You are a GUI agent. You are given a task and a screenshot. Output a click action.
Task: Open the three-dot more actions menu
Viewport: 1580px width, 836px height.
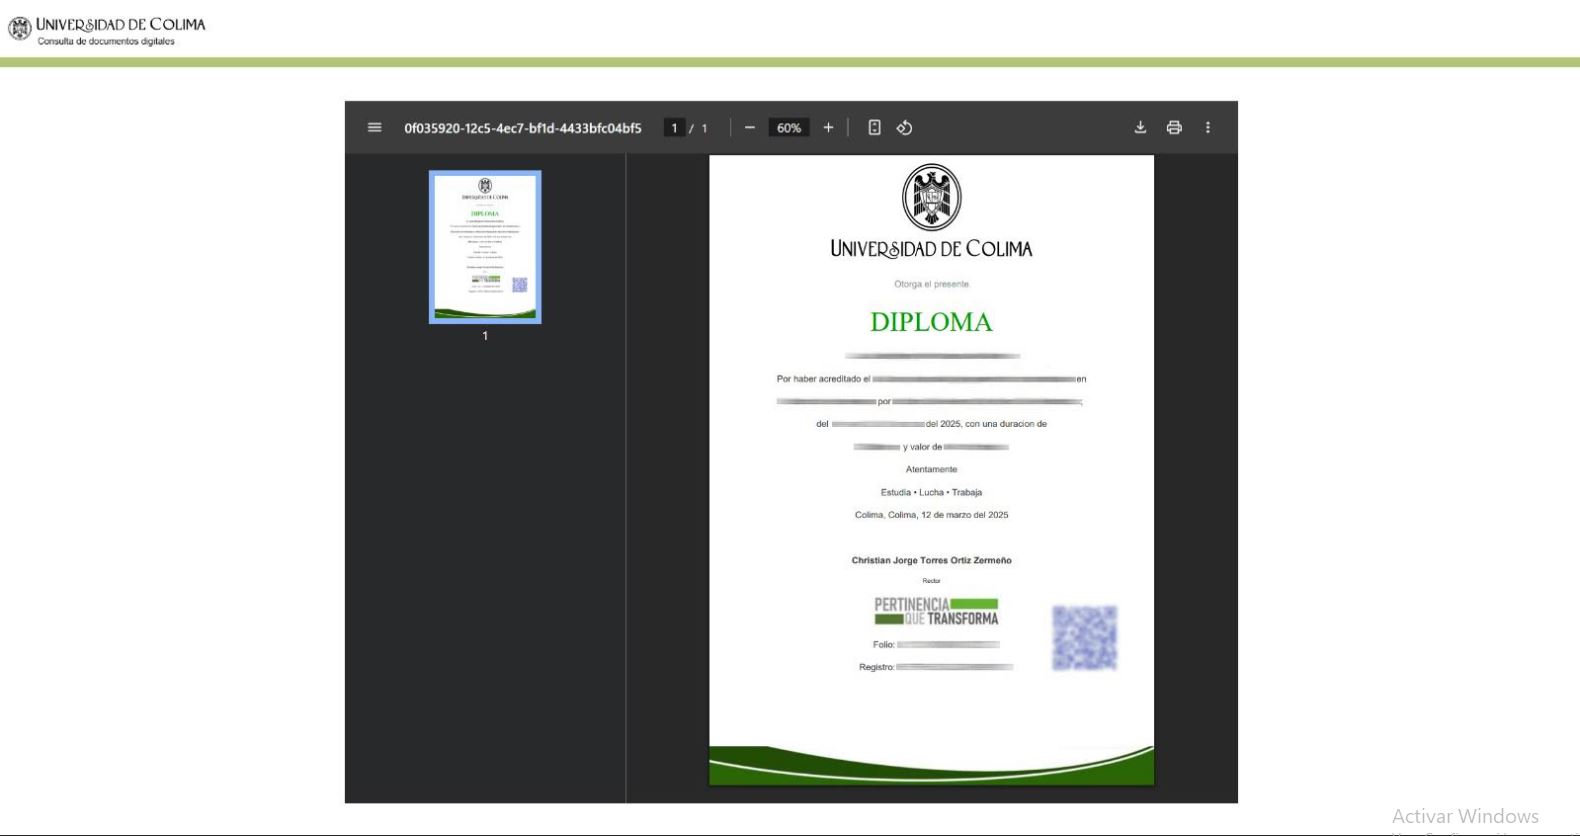click(1208, 128)
